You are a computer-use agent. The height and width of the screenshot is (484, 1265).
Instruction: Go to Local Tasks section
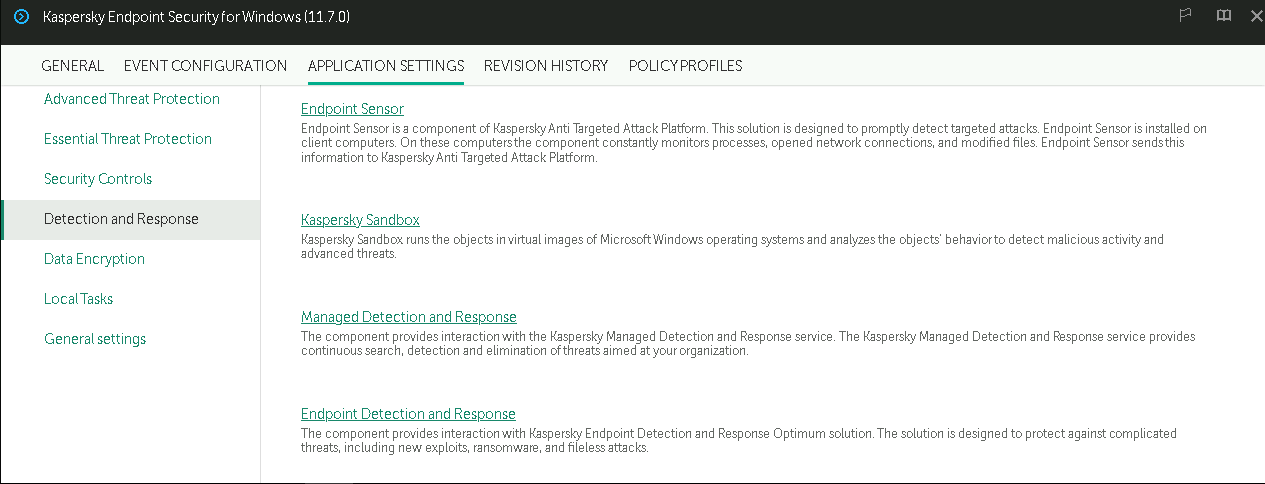(x=78, y=299)
